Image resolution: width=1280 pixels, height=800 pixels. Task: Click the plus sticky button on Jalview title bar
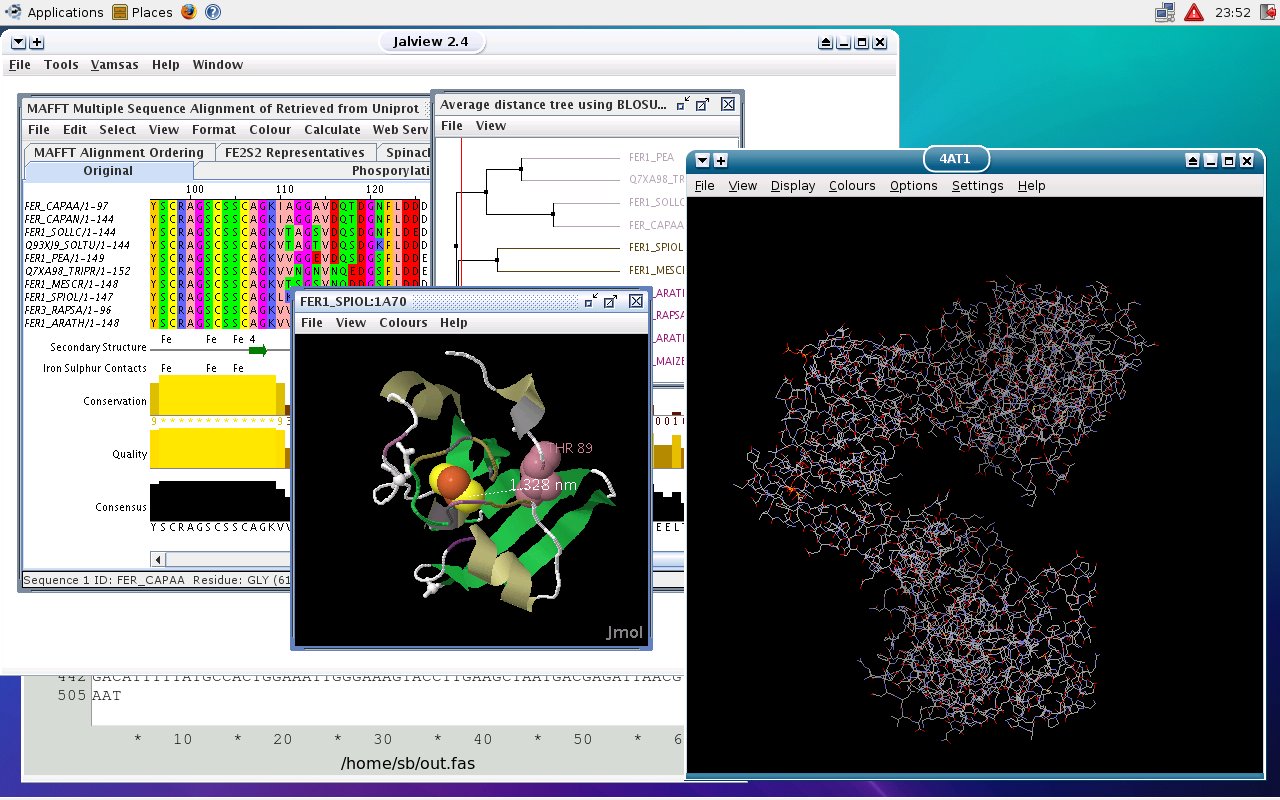coord(37,43)
